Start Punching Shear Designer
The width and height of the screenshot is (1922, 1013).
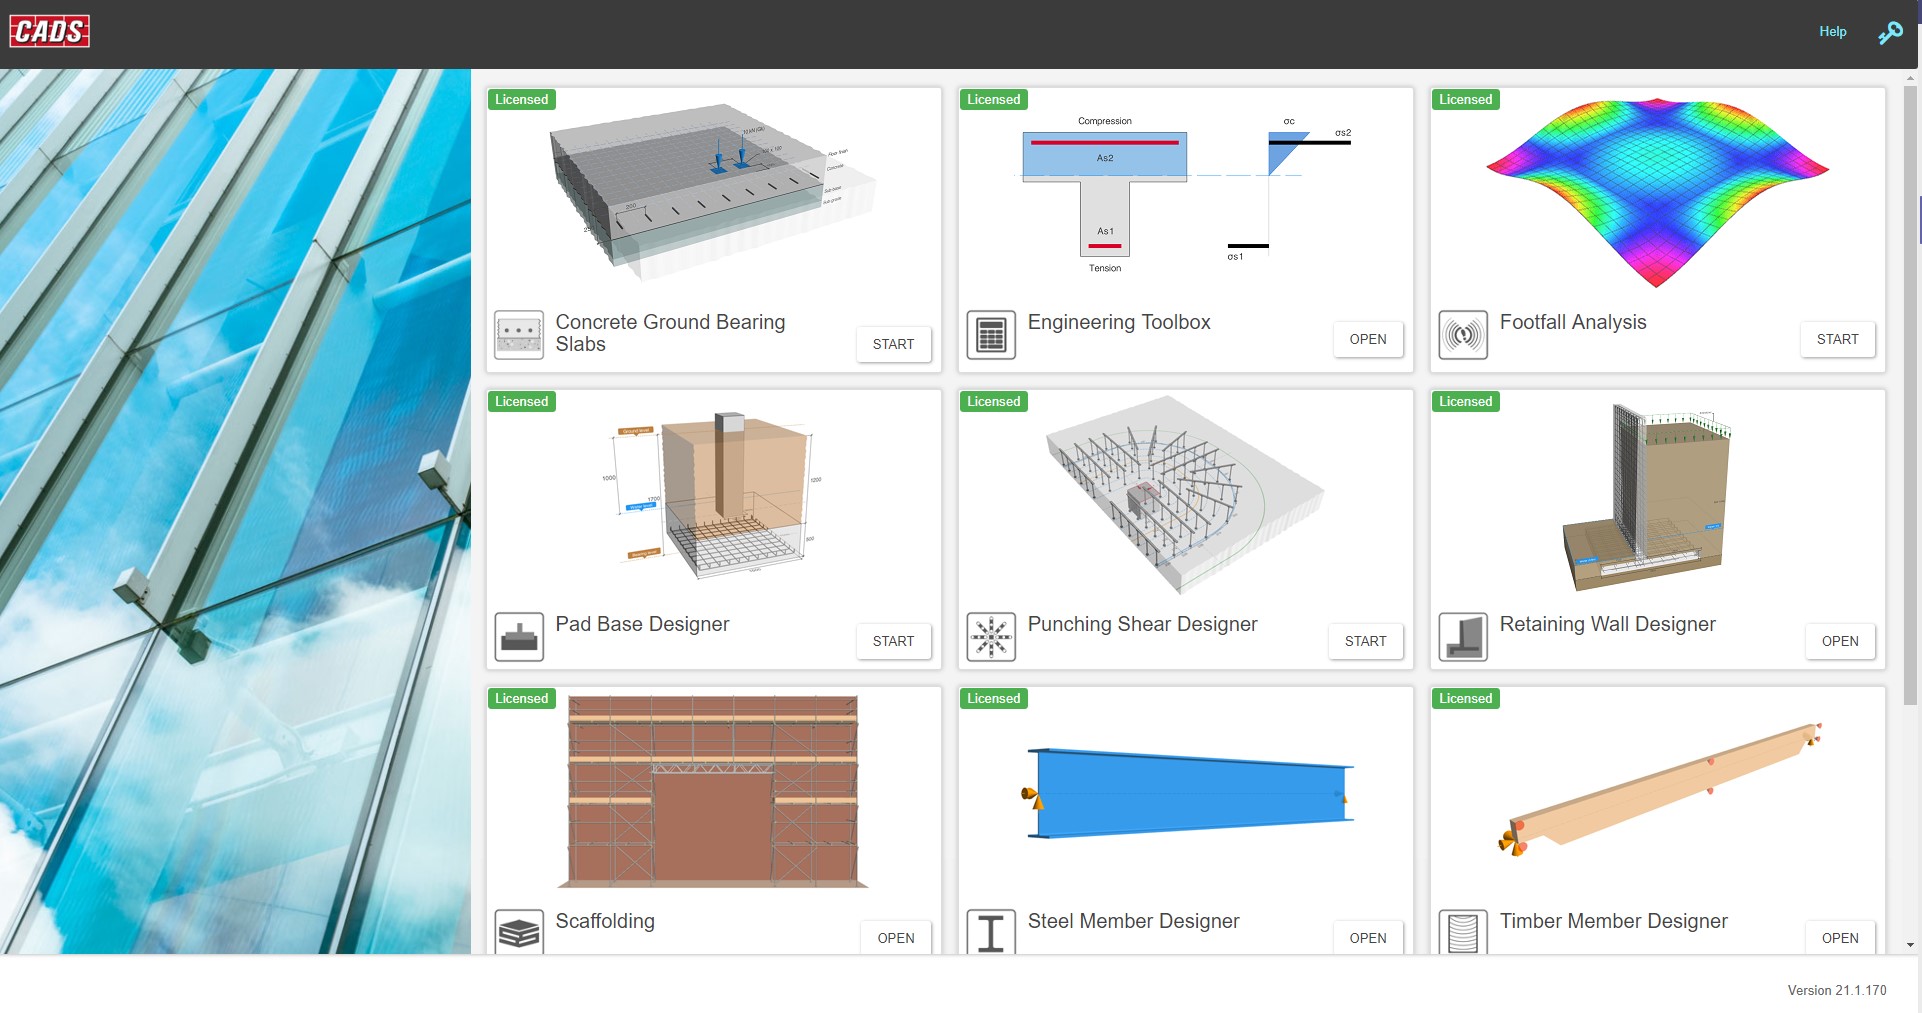1365,641
